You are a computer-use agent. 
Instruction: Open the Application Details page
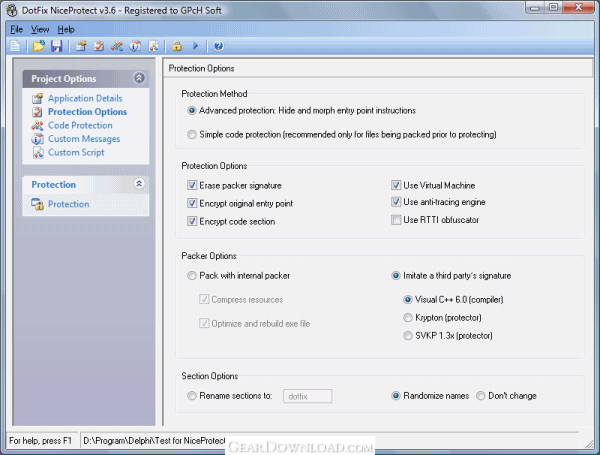(x=85, y=98)
